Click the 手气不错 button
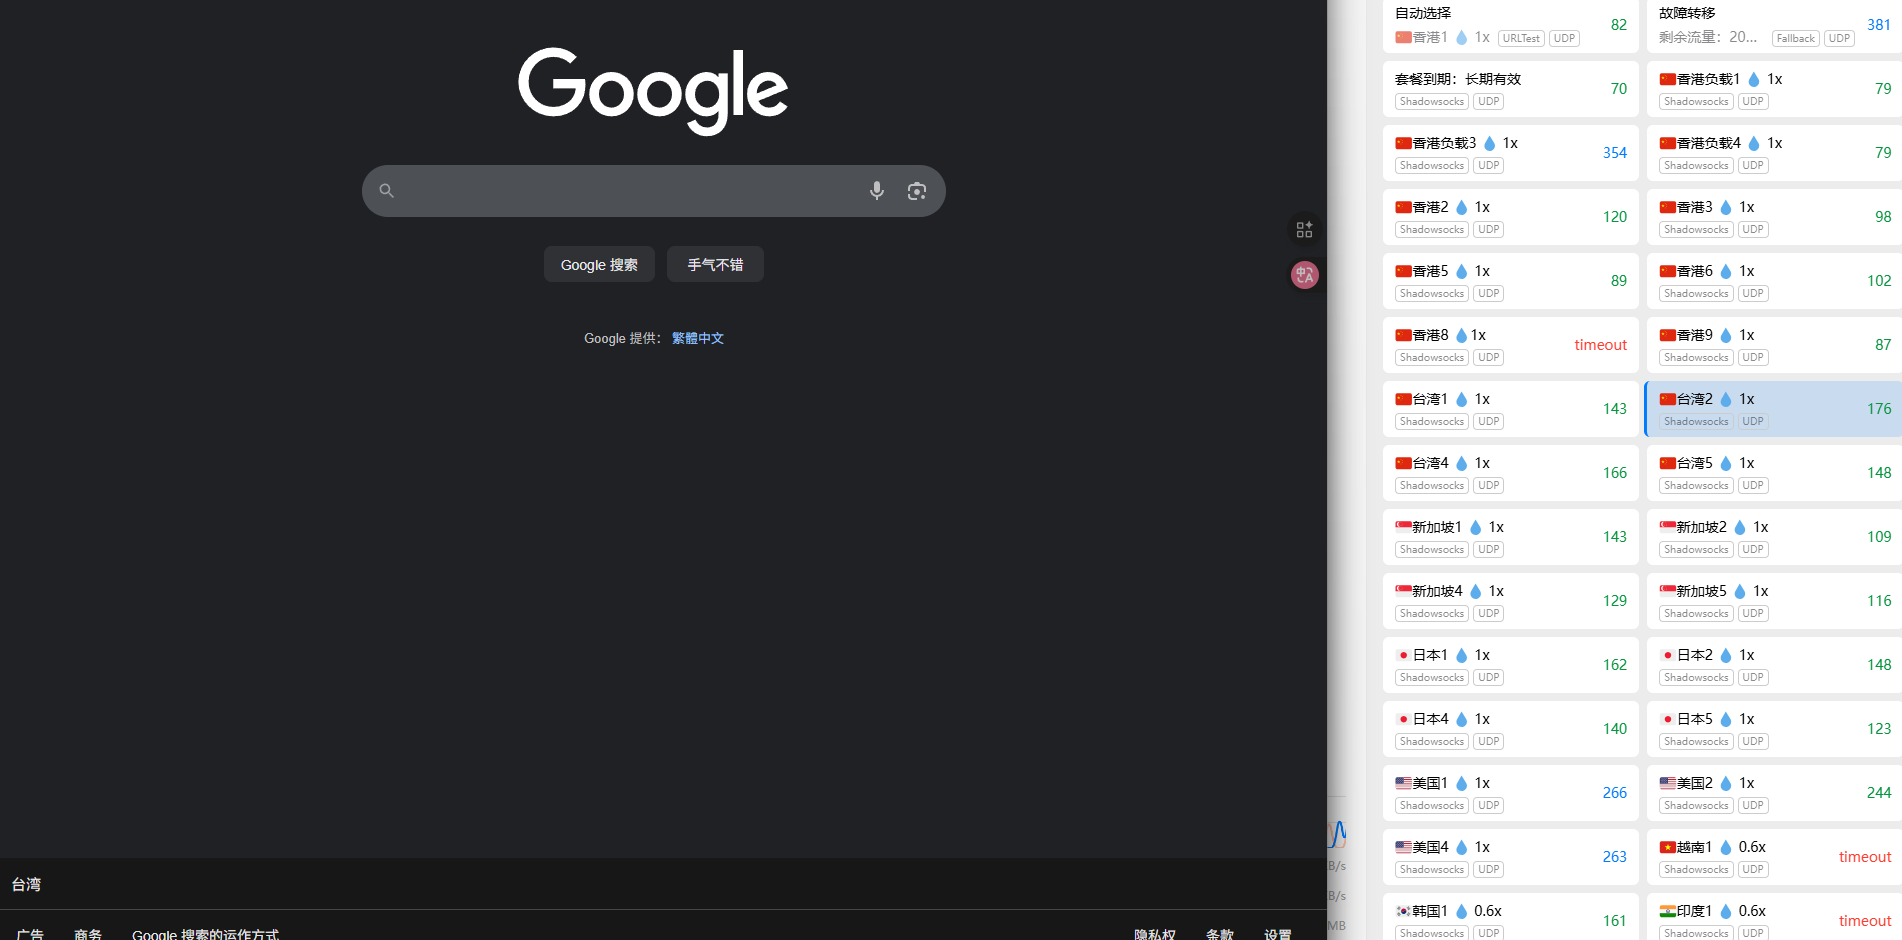 click(x=715, y=265)
